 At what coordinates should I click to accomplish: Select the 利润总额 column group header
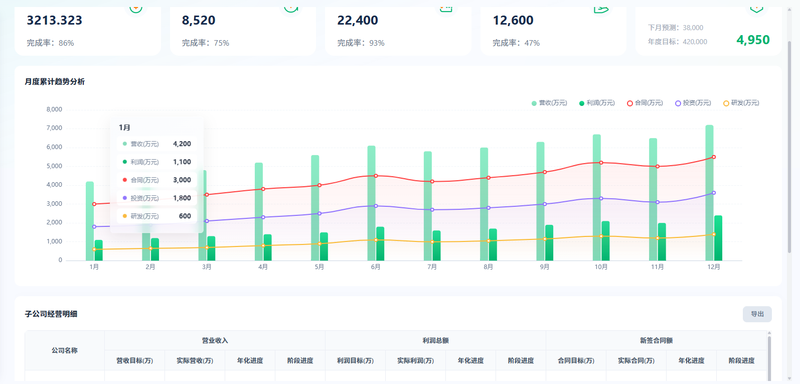(436, 340)
